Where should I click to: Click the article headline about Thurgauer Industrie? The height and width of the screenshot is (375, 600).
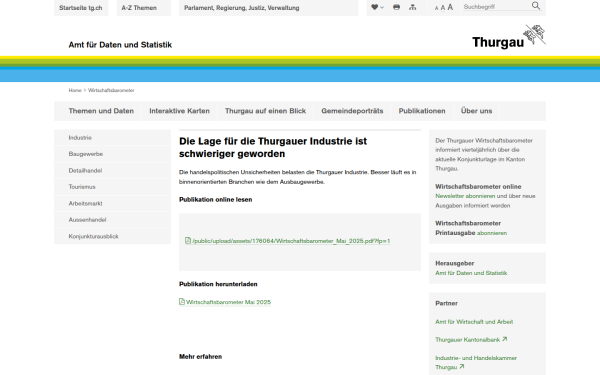point(273,147)
